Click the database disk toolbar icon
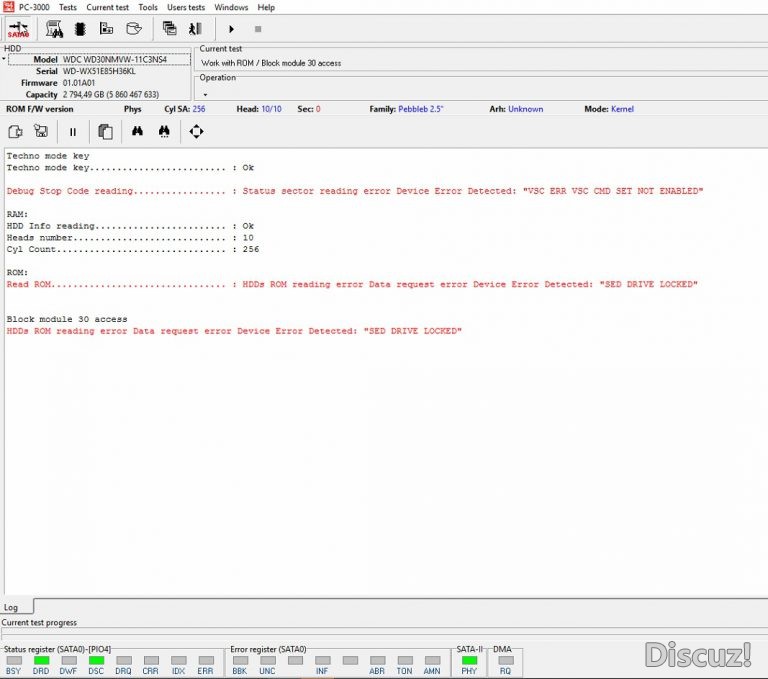The width and height of the screenshot is (768, 679). pyautogui.click(x=134, y=29)
